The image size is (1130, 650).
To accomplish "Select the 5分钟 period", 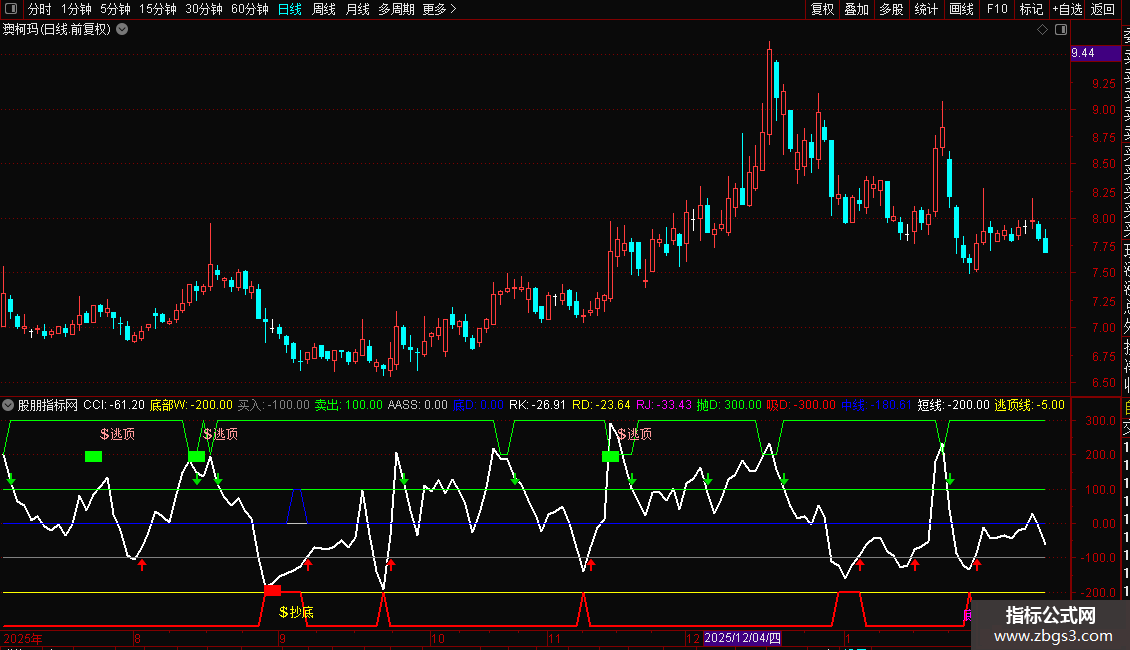I will [115, 9].
